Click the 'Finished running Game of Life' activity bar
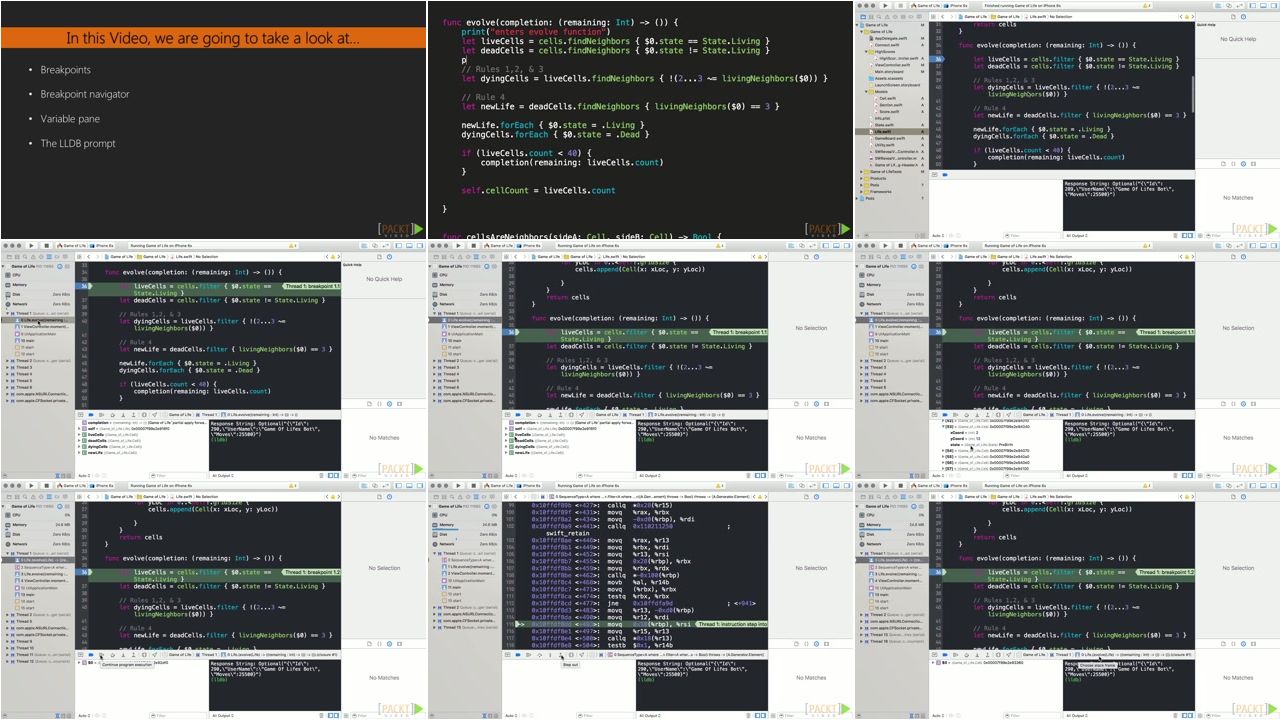 [x=1065, y=6]
